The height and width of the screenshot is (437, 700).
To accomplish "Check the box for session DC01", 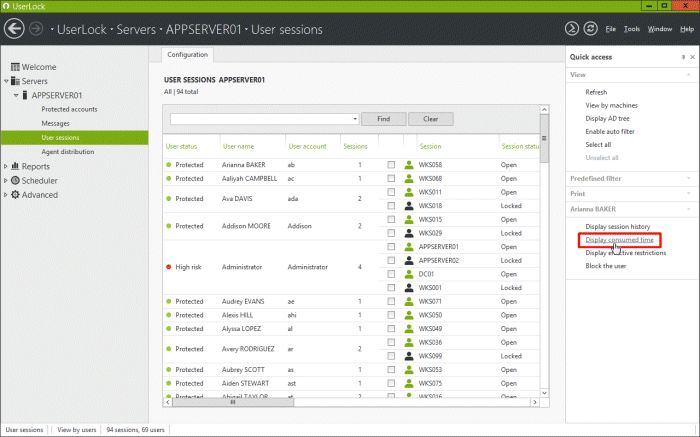I will click(x=391, y=274).
